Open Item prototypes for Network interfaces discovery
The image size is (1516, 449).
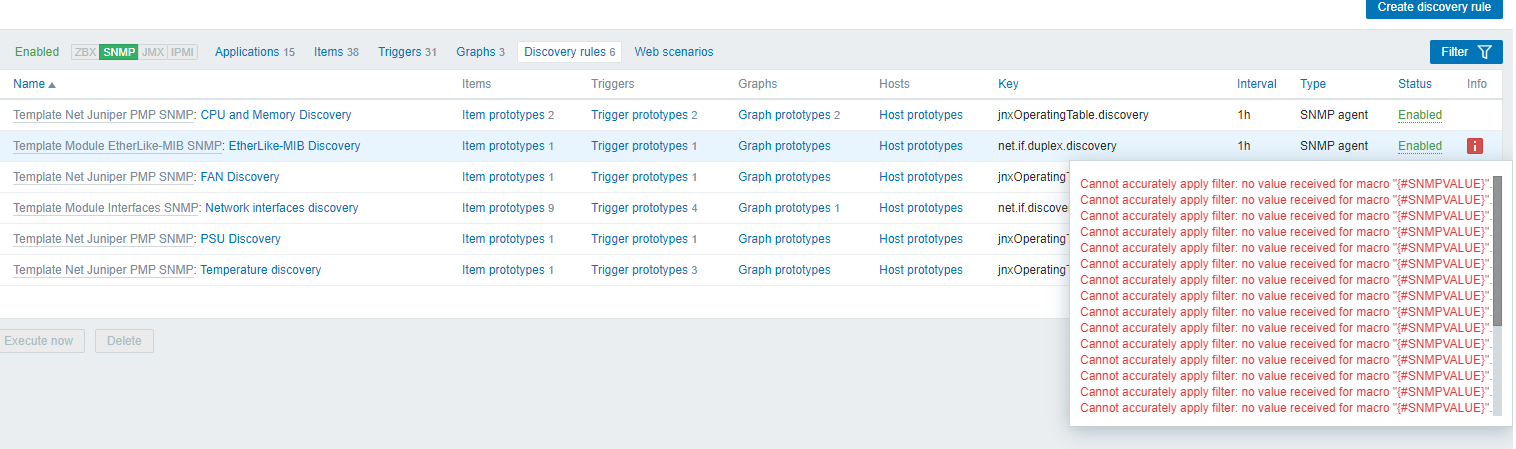pos(502,208)
